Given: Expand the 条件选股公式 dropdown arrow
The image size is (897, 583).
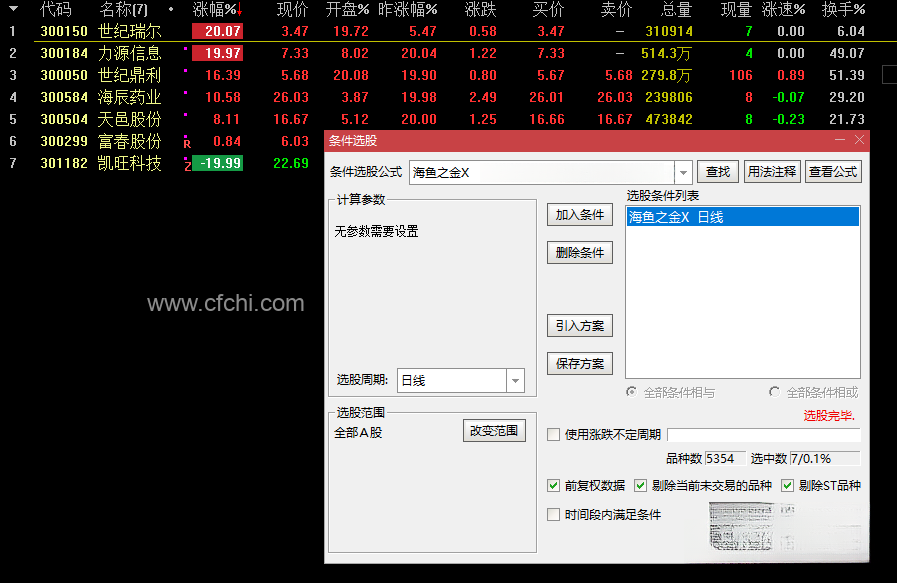Looking at the screenshot, I should pos(683,172).
